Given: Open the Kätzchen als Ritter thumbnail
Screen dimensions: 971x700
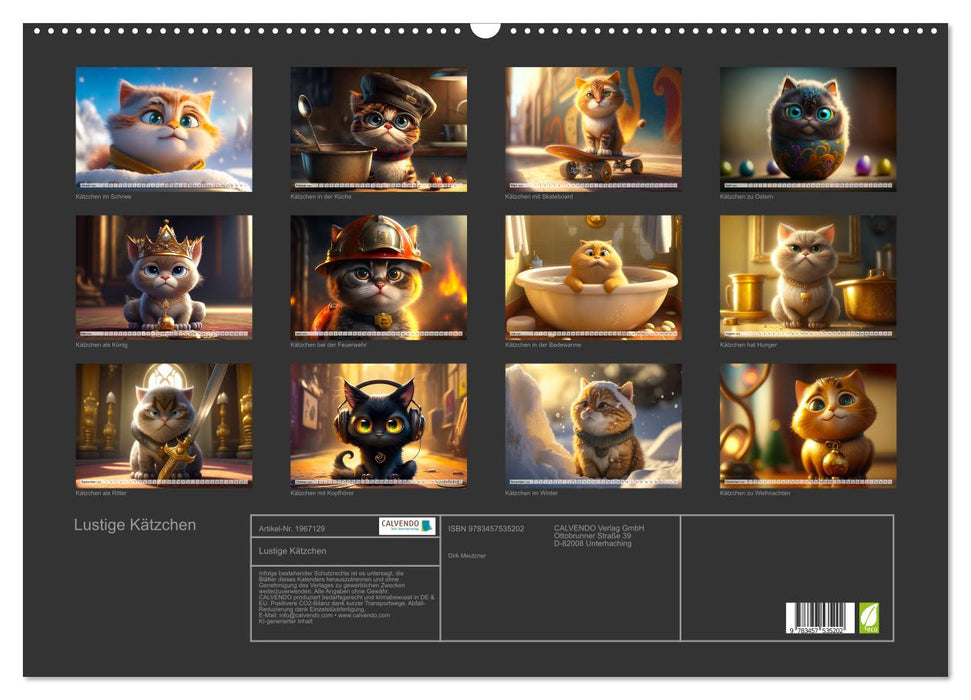Looking at the screenshot, I should tap(164, 425).
